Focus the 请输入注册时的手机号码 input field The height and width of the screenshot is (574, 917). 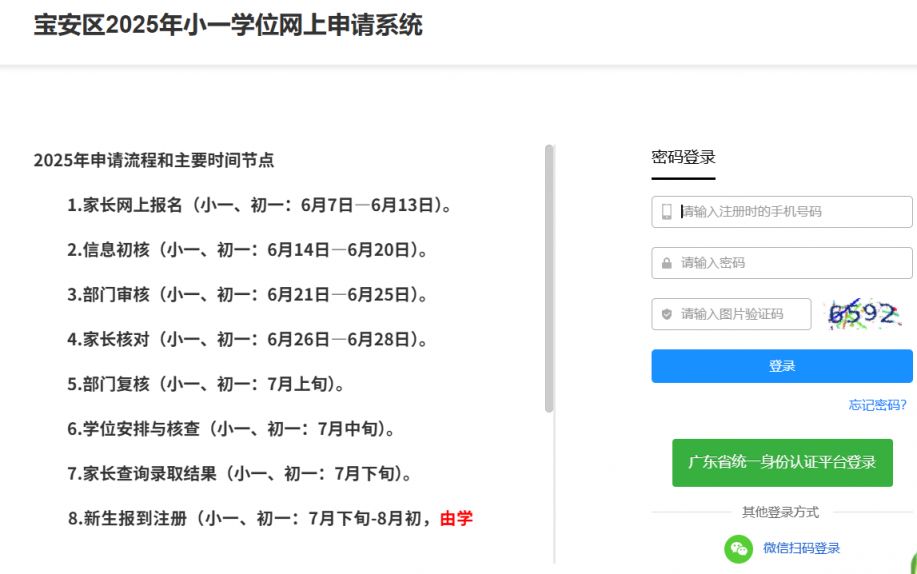tap(782, 212)
